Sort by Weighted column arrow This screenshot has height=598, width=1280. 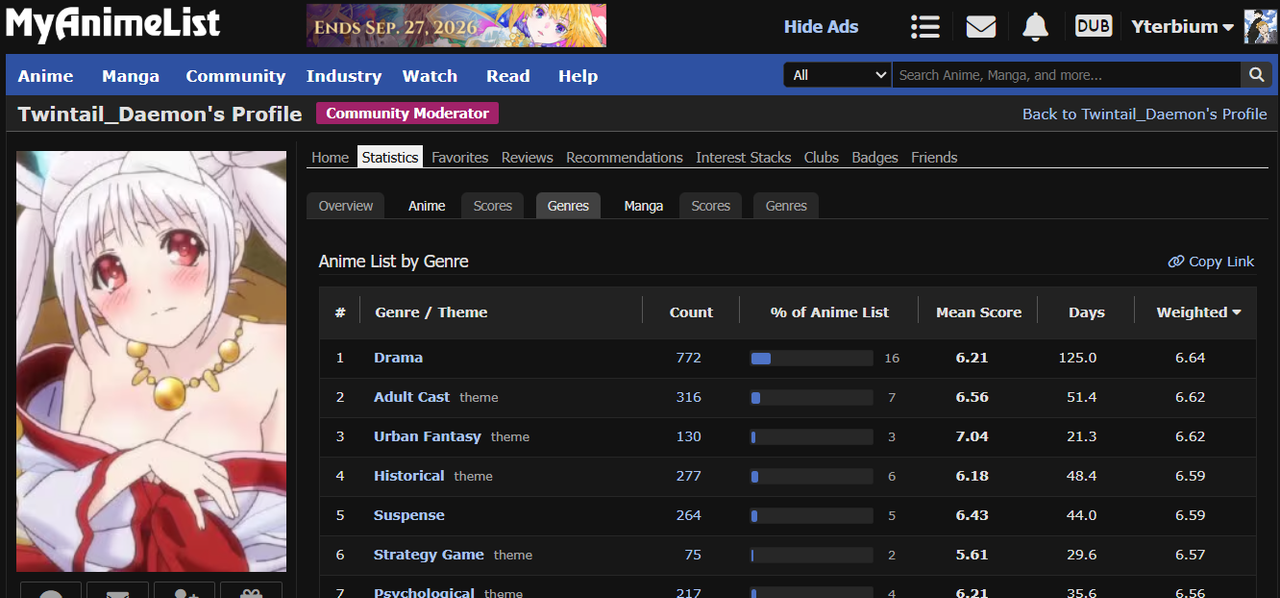click(1237, 313)
